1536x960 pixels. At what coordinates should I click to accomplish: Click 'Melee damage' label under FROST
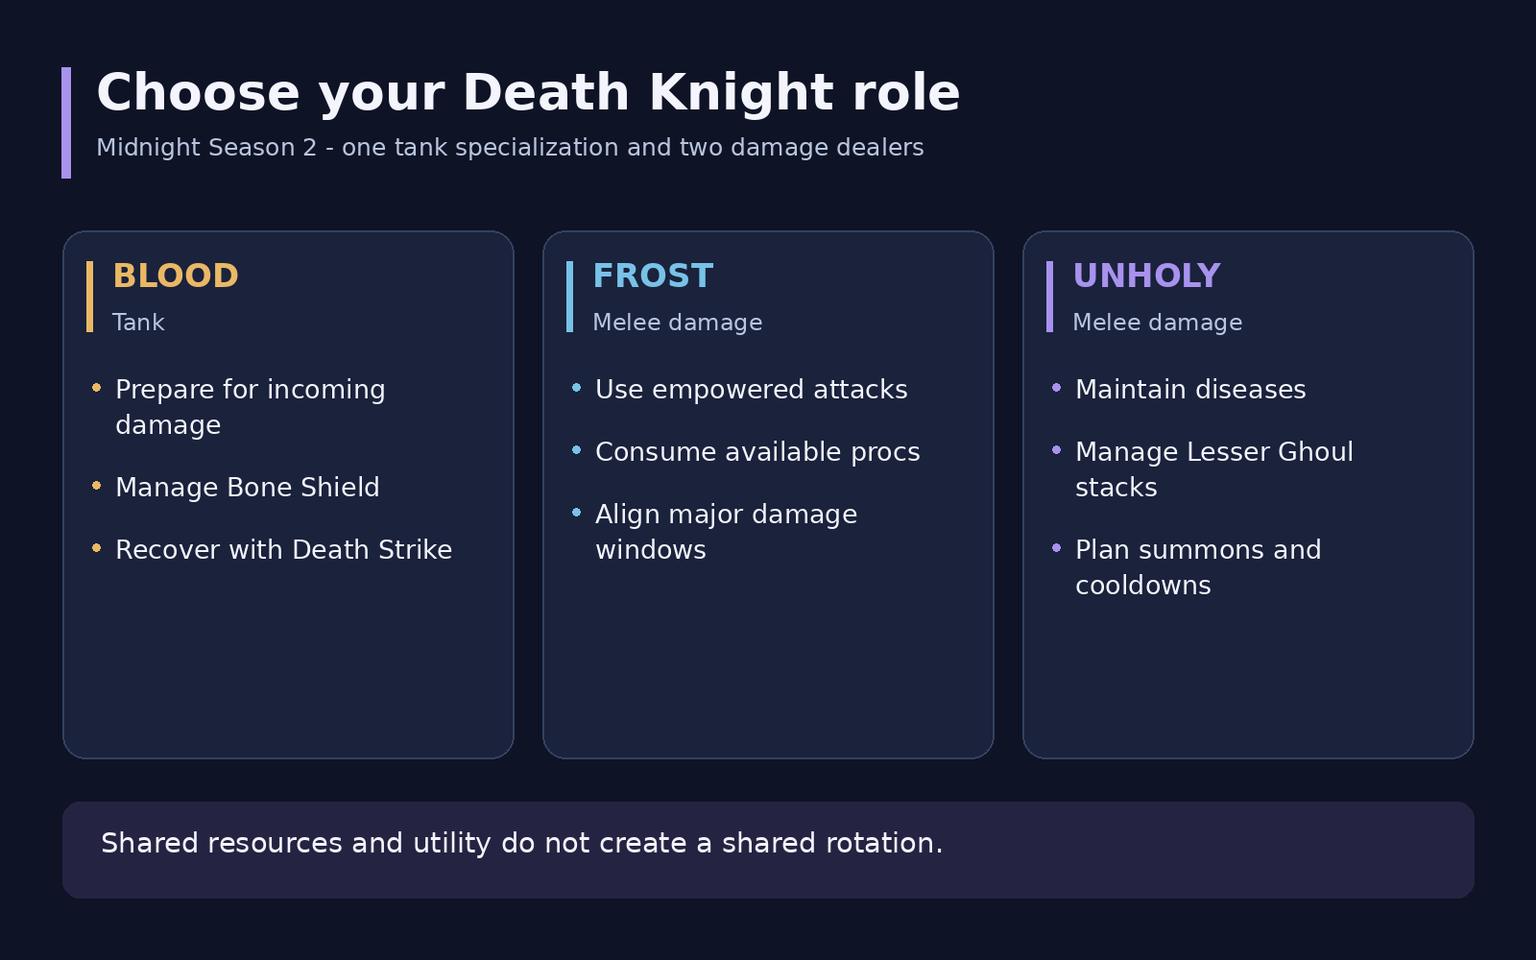click(x=677, y=322)
